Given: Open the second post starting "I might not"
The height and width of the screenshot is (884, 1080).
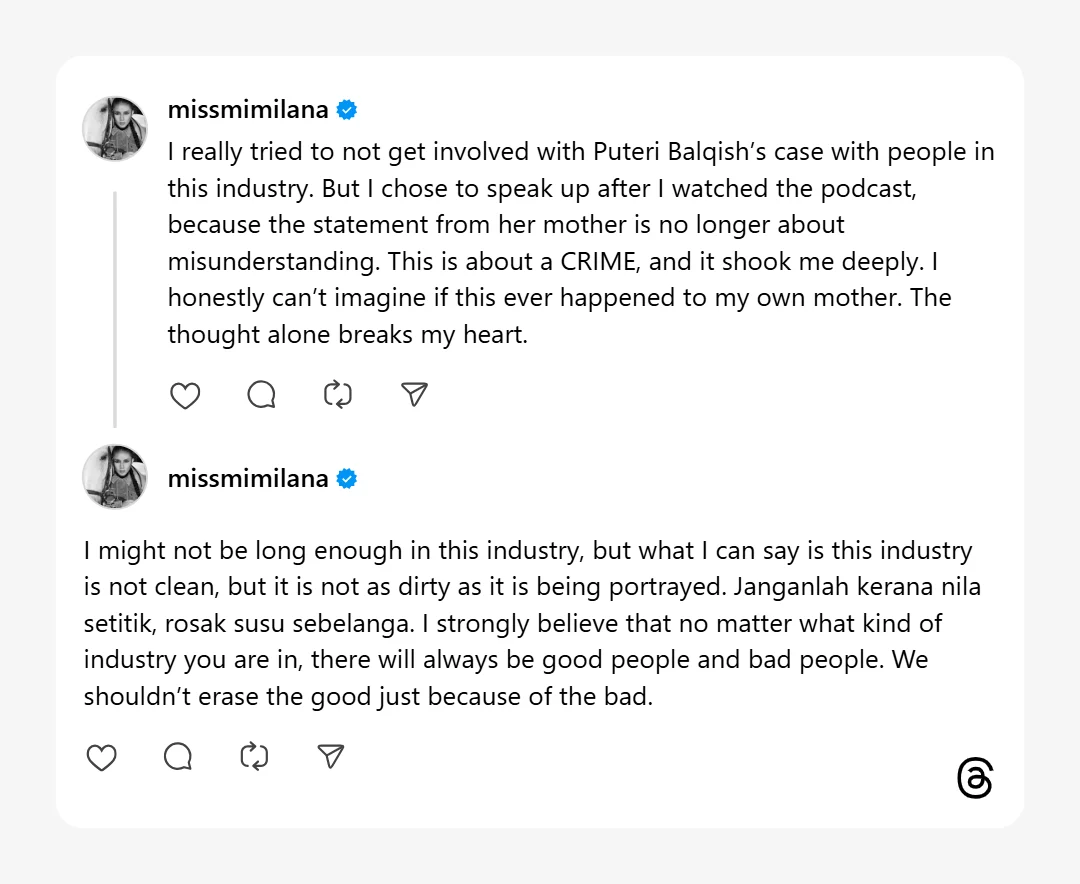Looking at the screenshot, I should click(x=528, y=623).
